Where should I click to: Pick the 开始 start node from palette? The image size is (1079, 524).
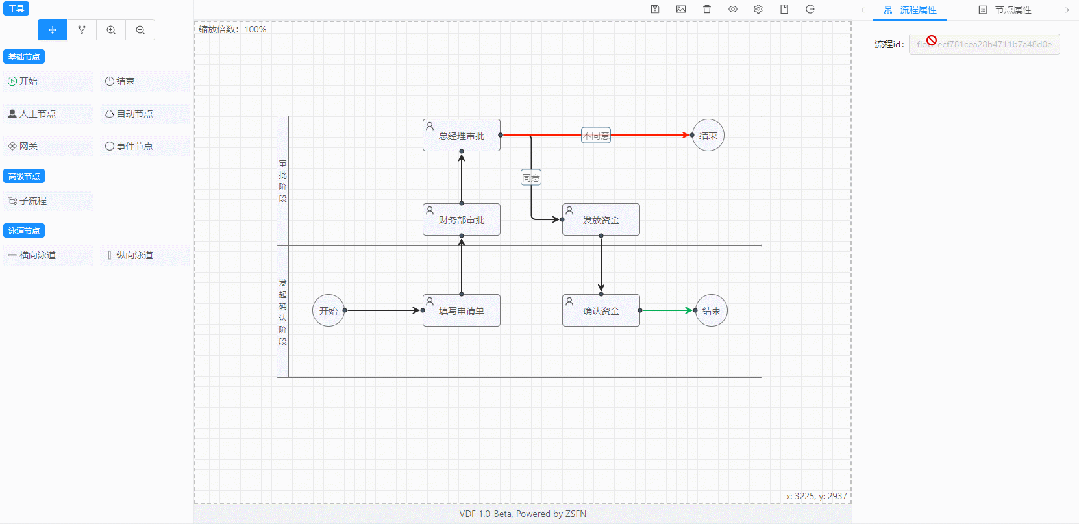(47, 81)
